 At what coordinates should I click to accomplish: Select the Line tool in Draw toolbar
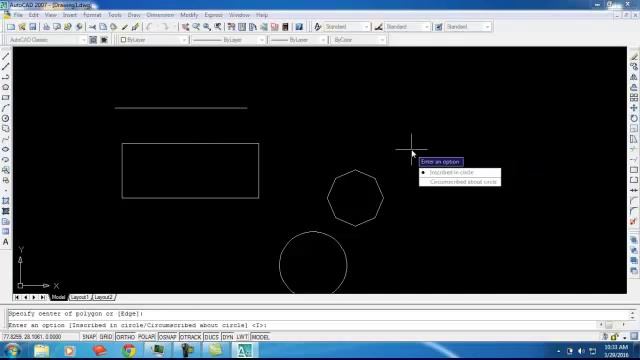6,56
